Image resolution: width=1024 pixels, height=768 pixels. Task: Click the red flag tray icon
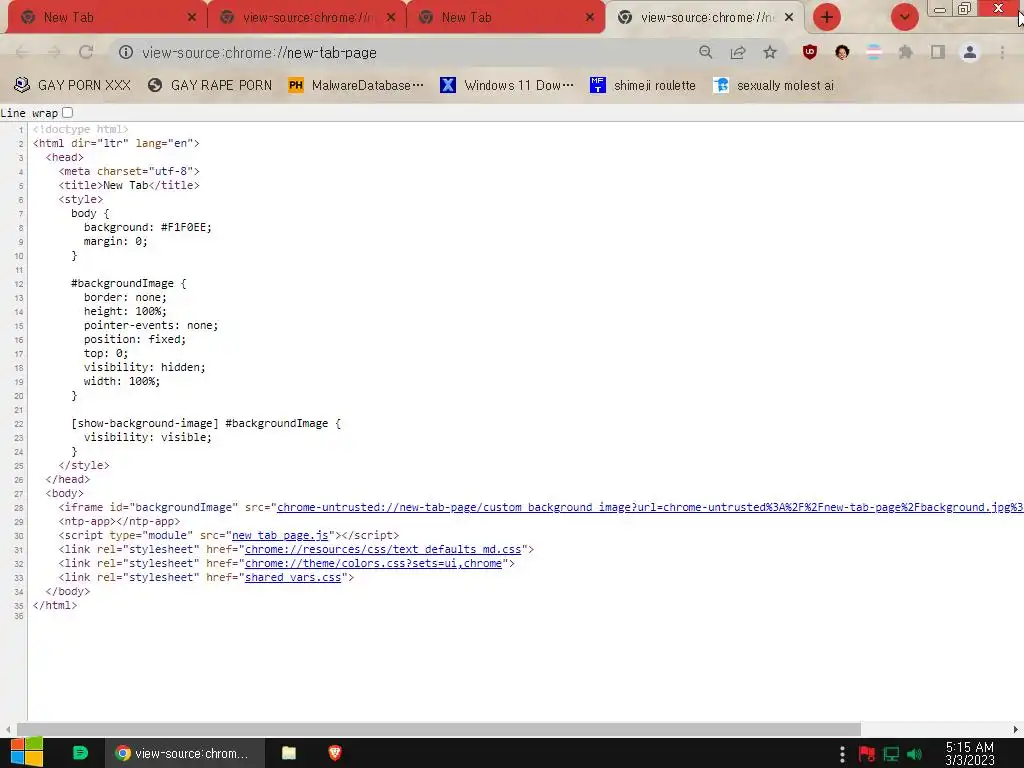(867, 754)
